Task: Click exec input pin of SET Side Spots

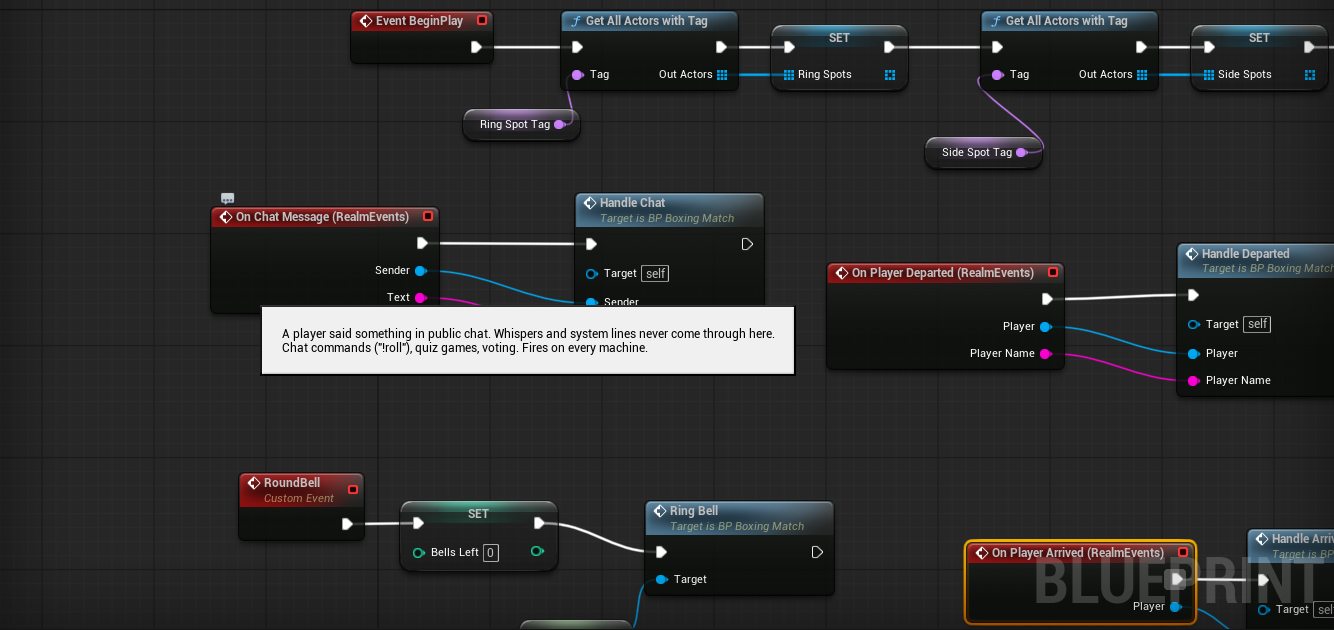Action: pos(1209,47)
